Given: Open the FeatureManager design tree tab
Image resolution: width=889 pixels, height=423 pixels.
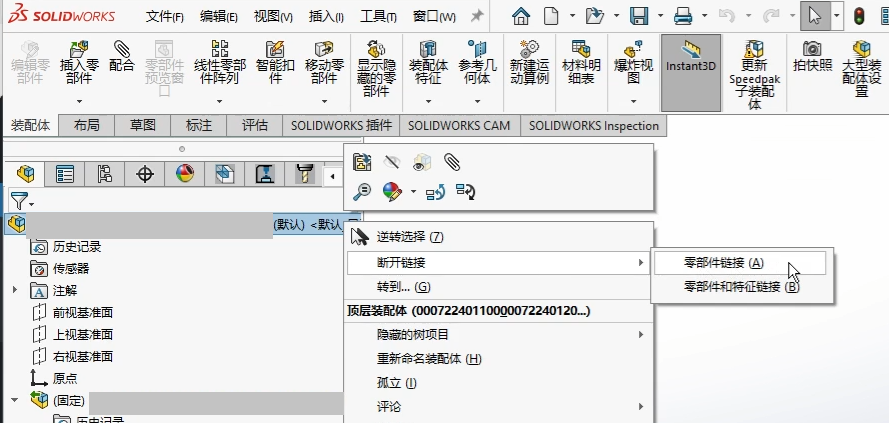Looking at the screenshot, I should [25, 175].
